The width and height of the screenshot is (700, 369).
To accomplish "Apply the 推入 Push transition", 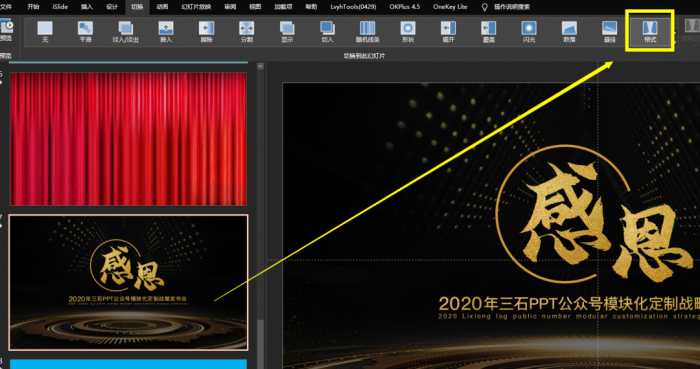I will [x=166, y=32].
